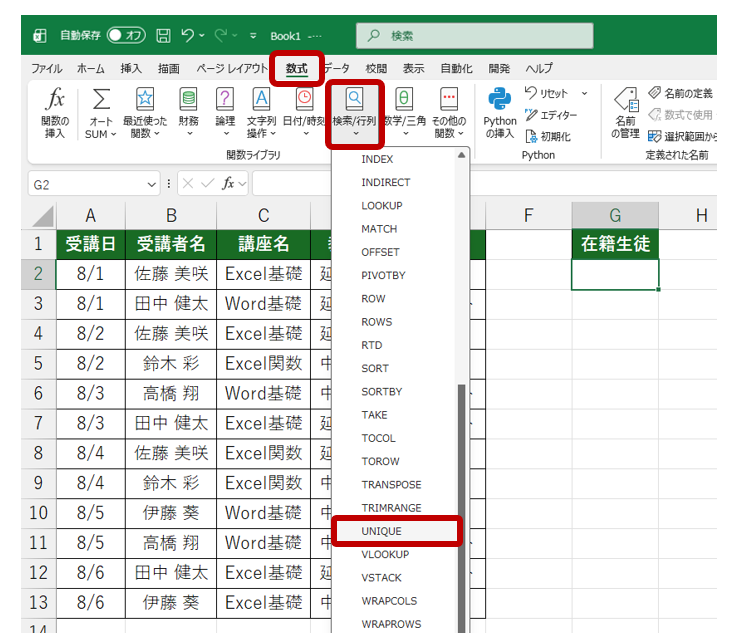Click the Excel app icon in title bar
Screen dimensions: 733x633
(x=40, y=36)
